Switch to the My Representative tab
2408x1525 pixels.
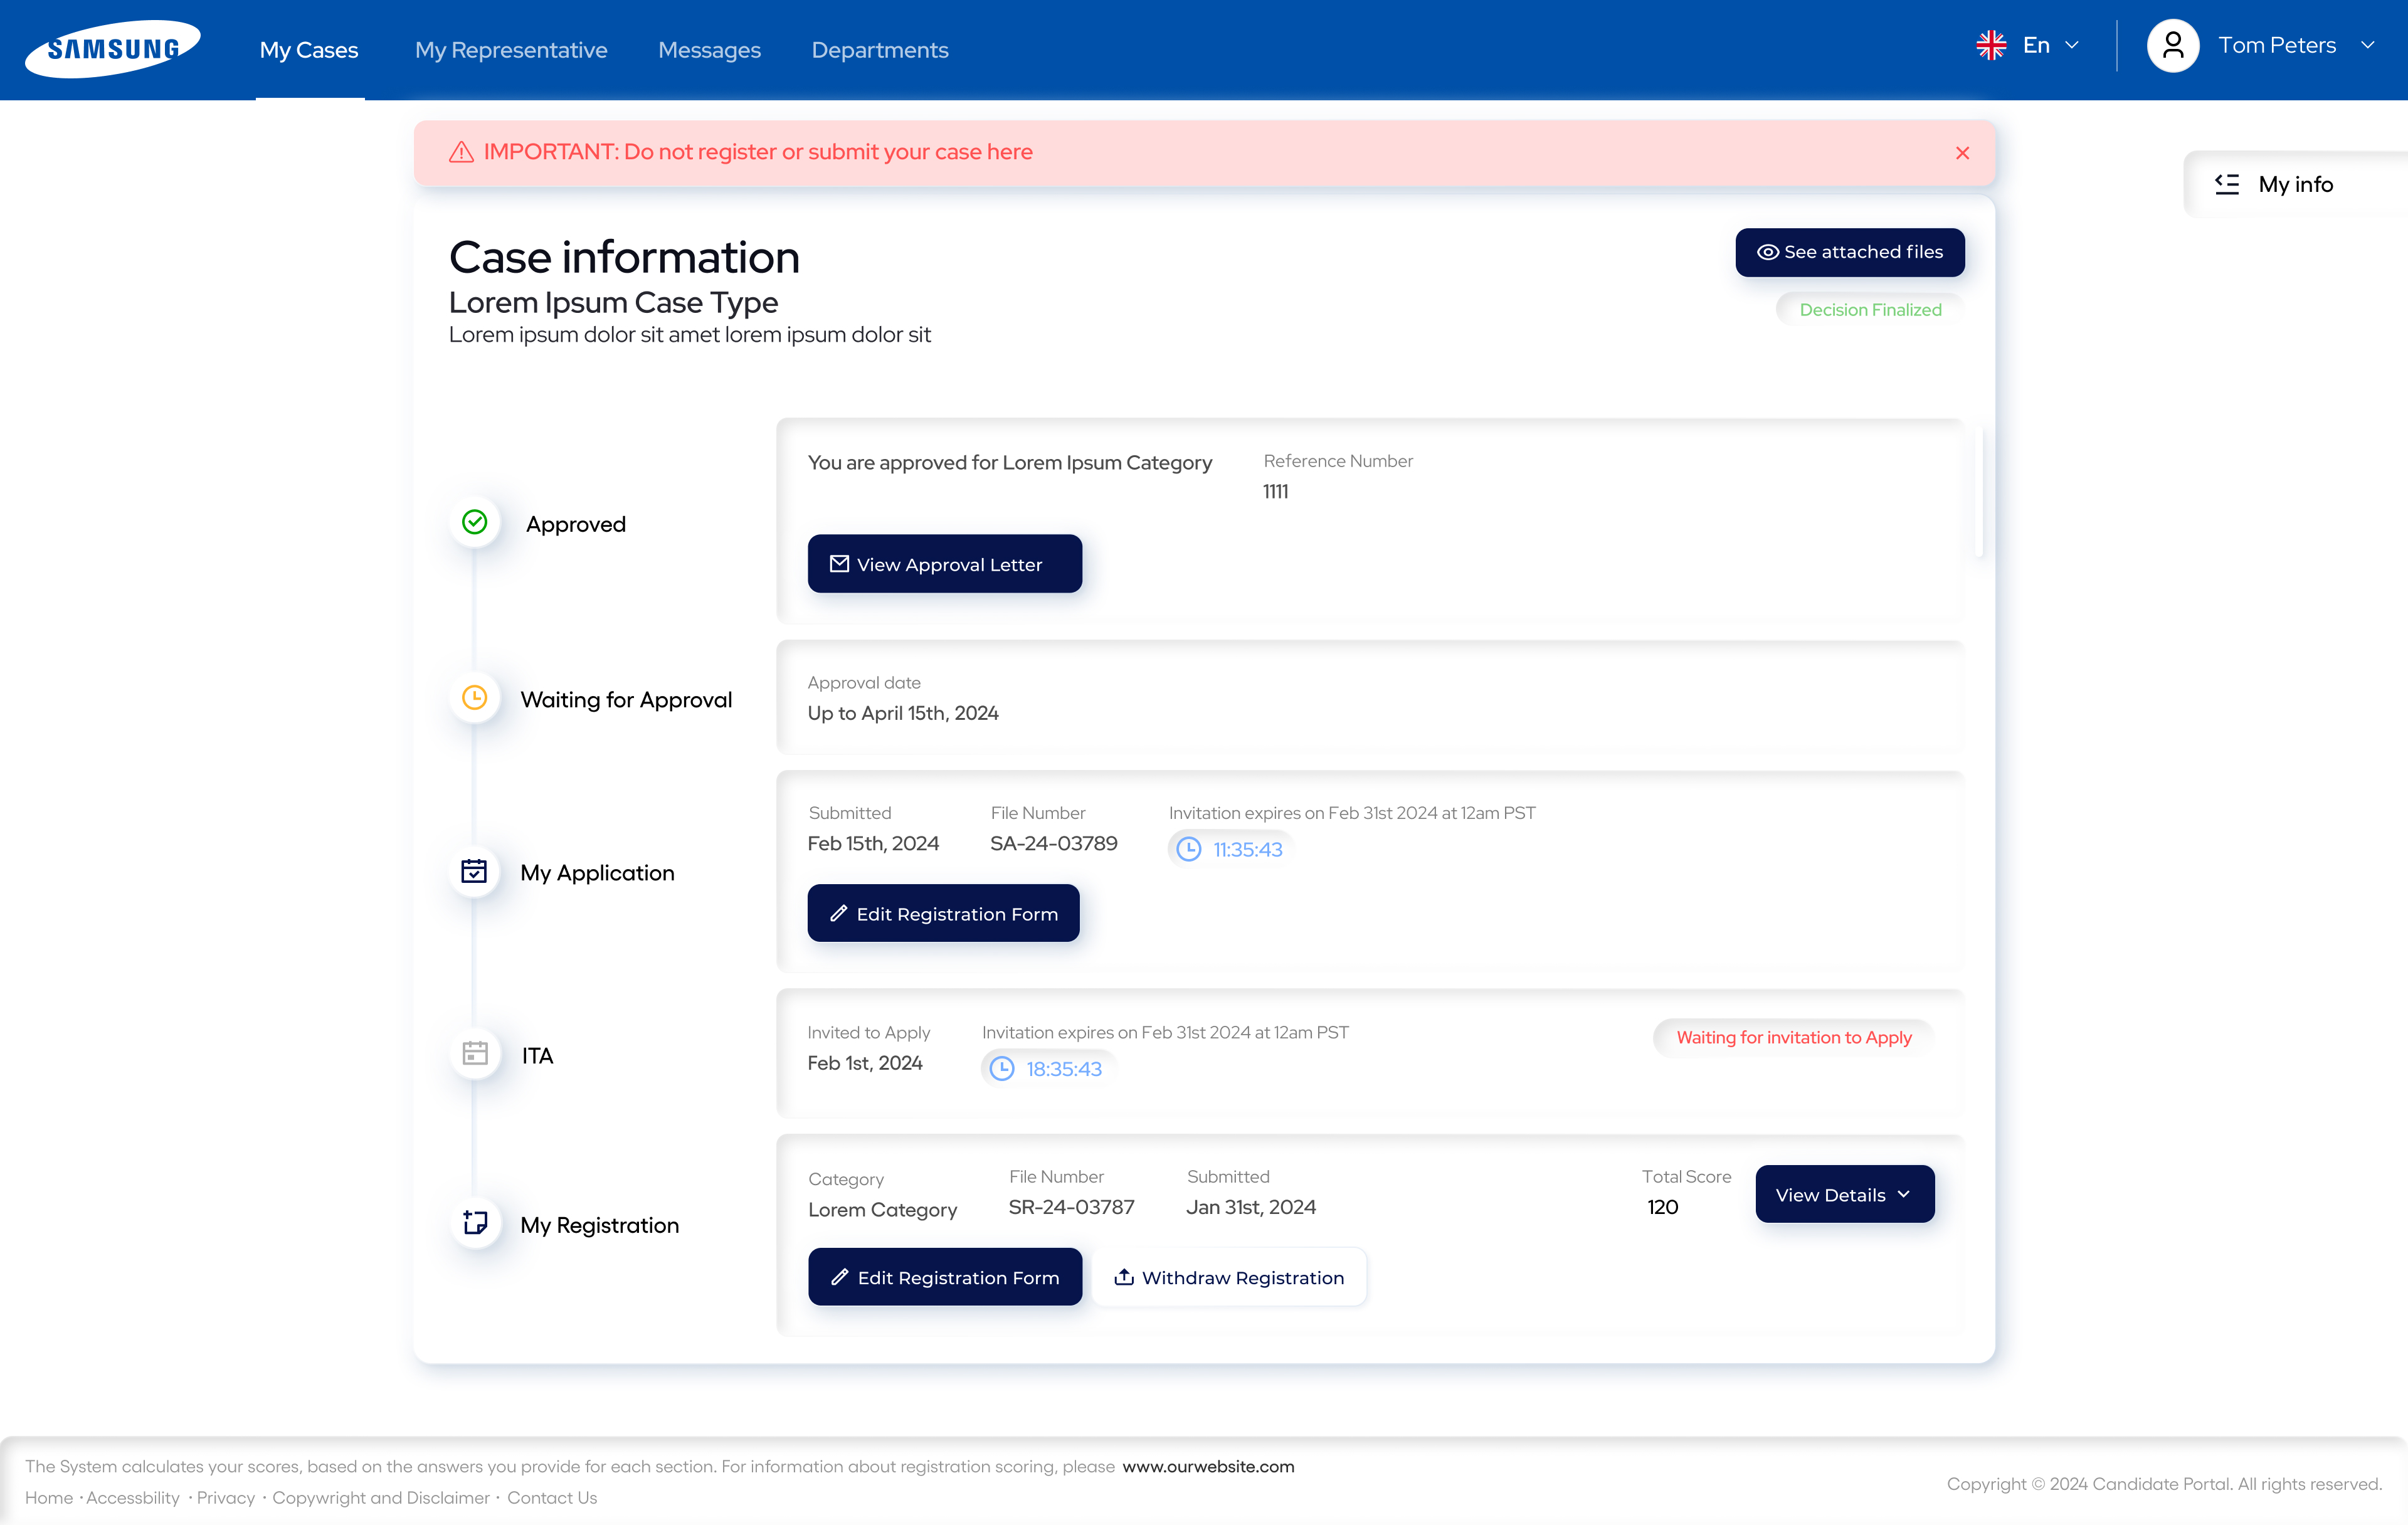point(511,50)
